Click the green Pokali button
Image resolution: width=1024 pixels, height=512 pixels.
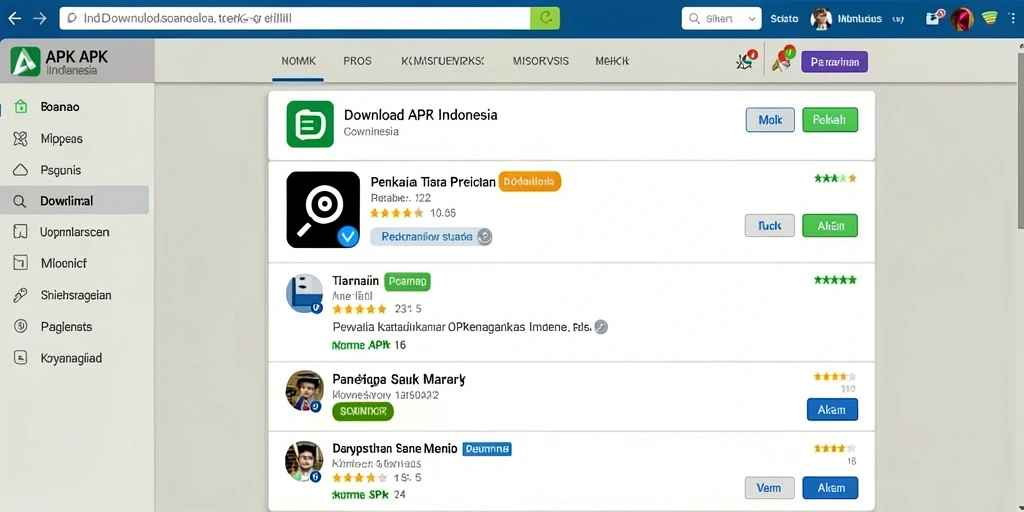[829, 120]
